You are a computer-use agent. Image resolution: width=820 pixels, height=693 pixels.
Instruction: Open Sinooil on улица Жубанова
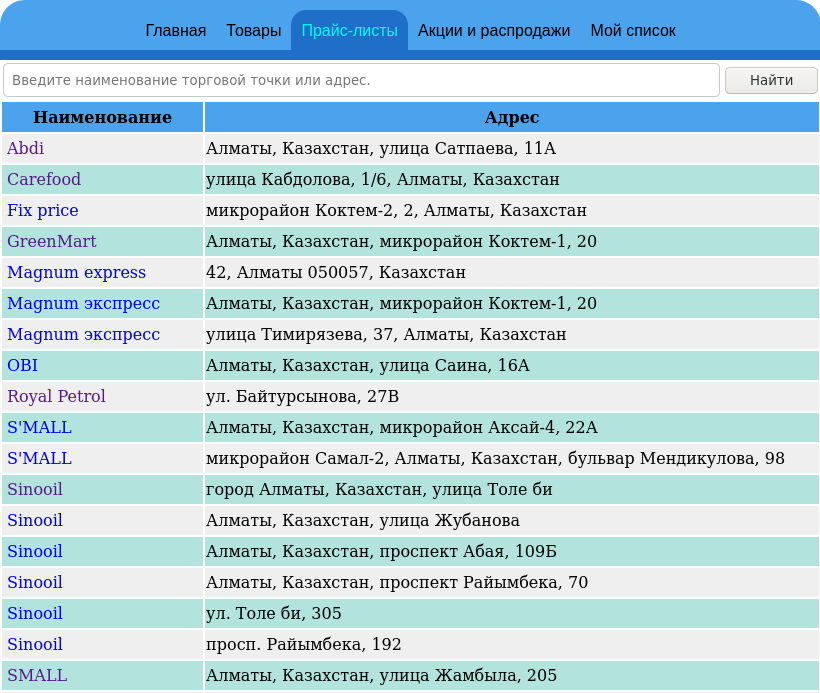(x=35, y=521)
